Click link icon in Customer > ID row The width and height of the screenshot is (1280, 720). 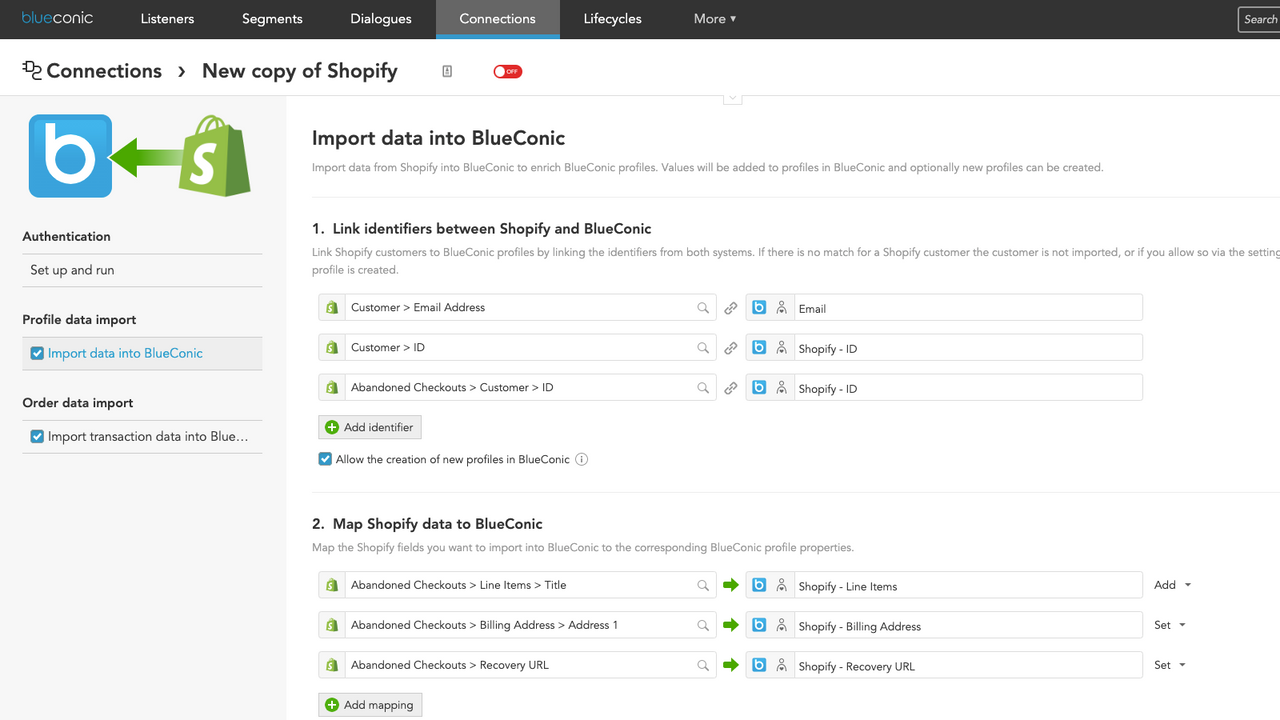pos(731,348)
